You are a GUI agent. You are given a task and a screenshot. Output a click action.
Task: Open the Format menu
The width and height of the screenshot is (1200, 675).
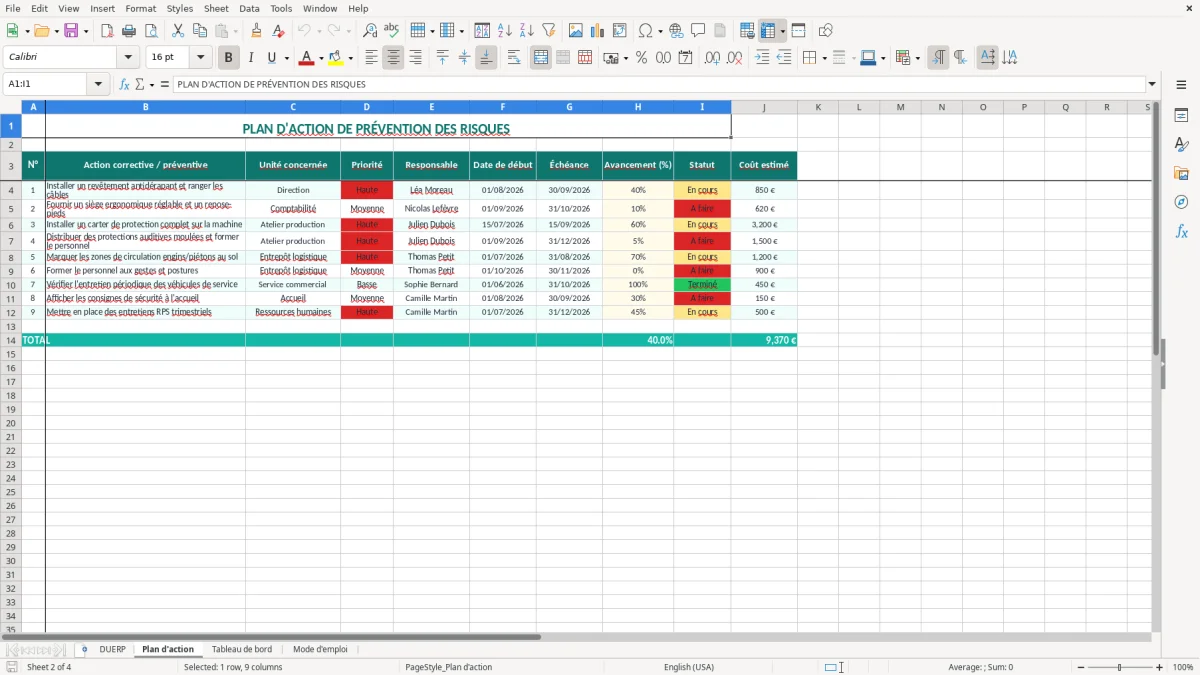(x=140, y=8)
